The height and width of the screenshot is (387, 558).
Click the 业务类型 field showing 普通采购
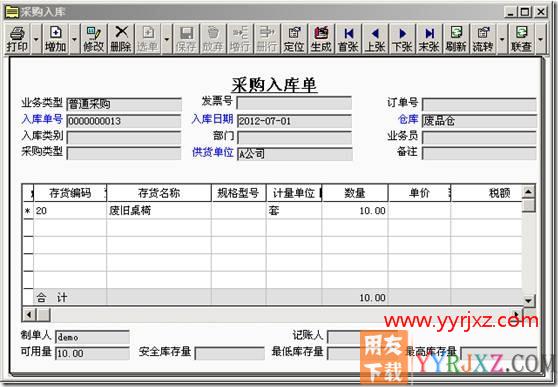[124, 104]
